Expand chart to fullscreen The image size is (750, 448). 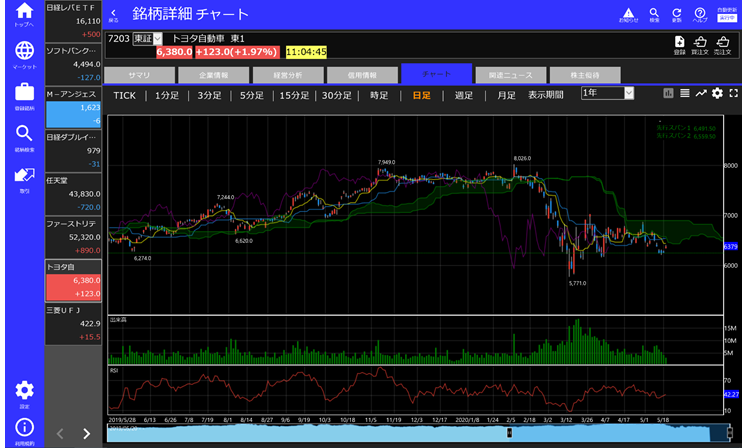(733, 93)
